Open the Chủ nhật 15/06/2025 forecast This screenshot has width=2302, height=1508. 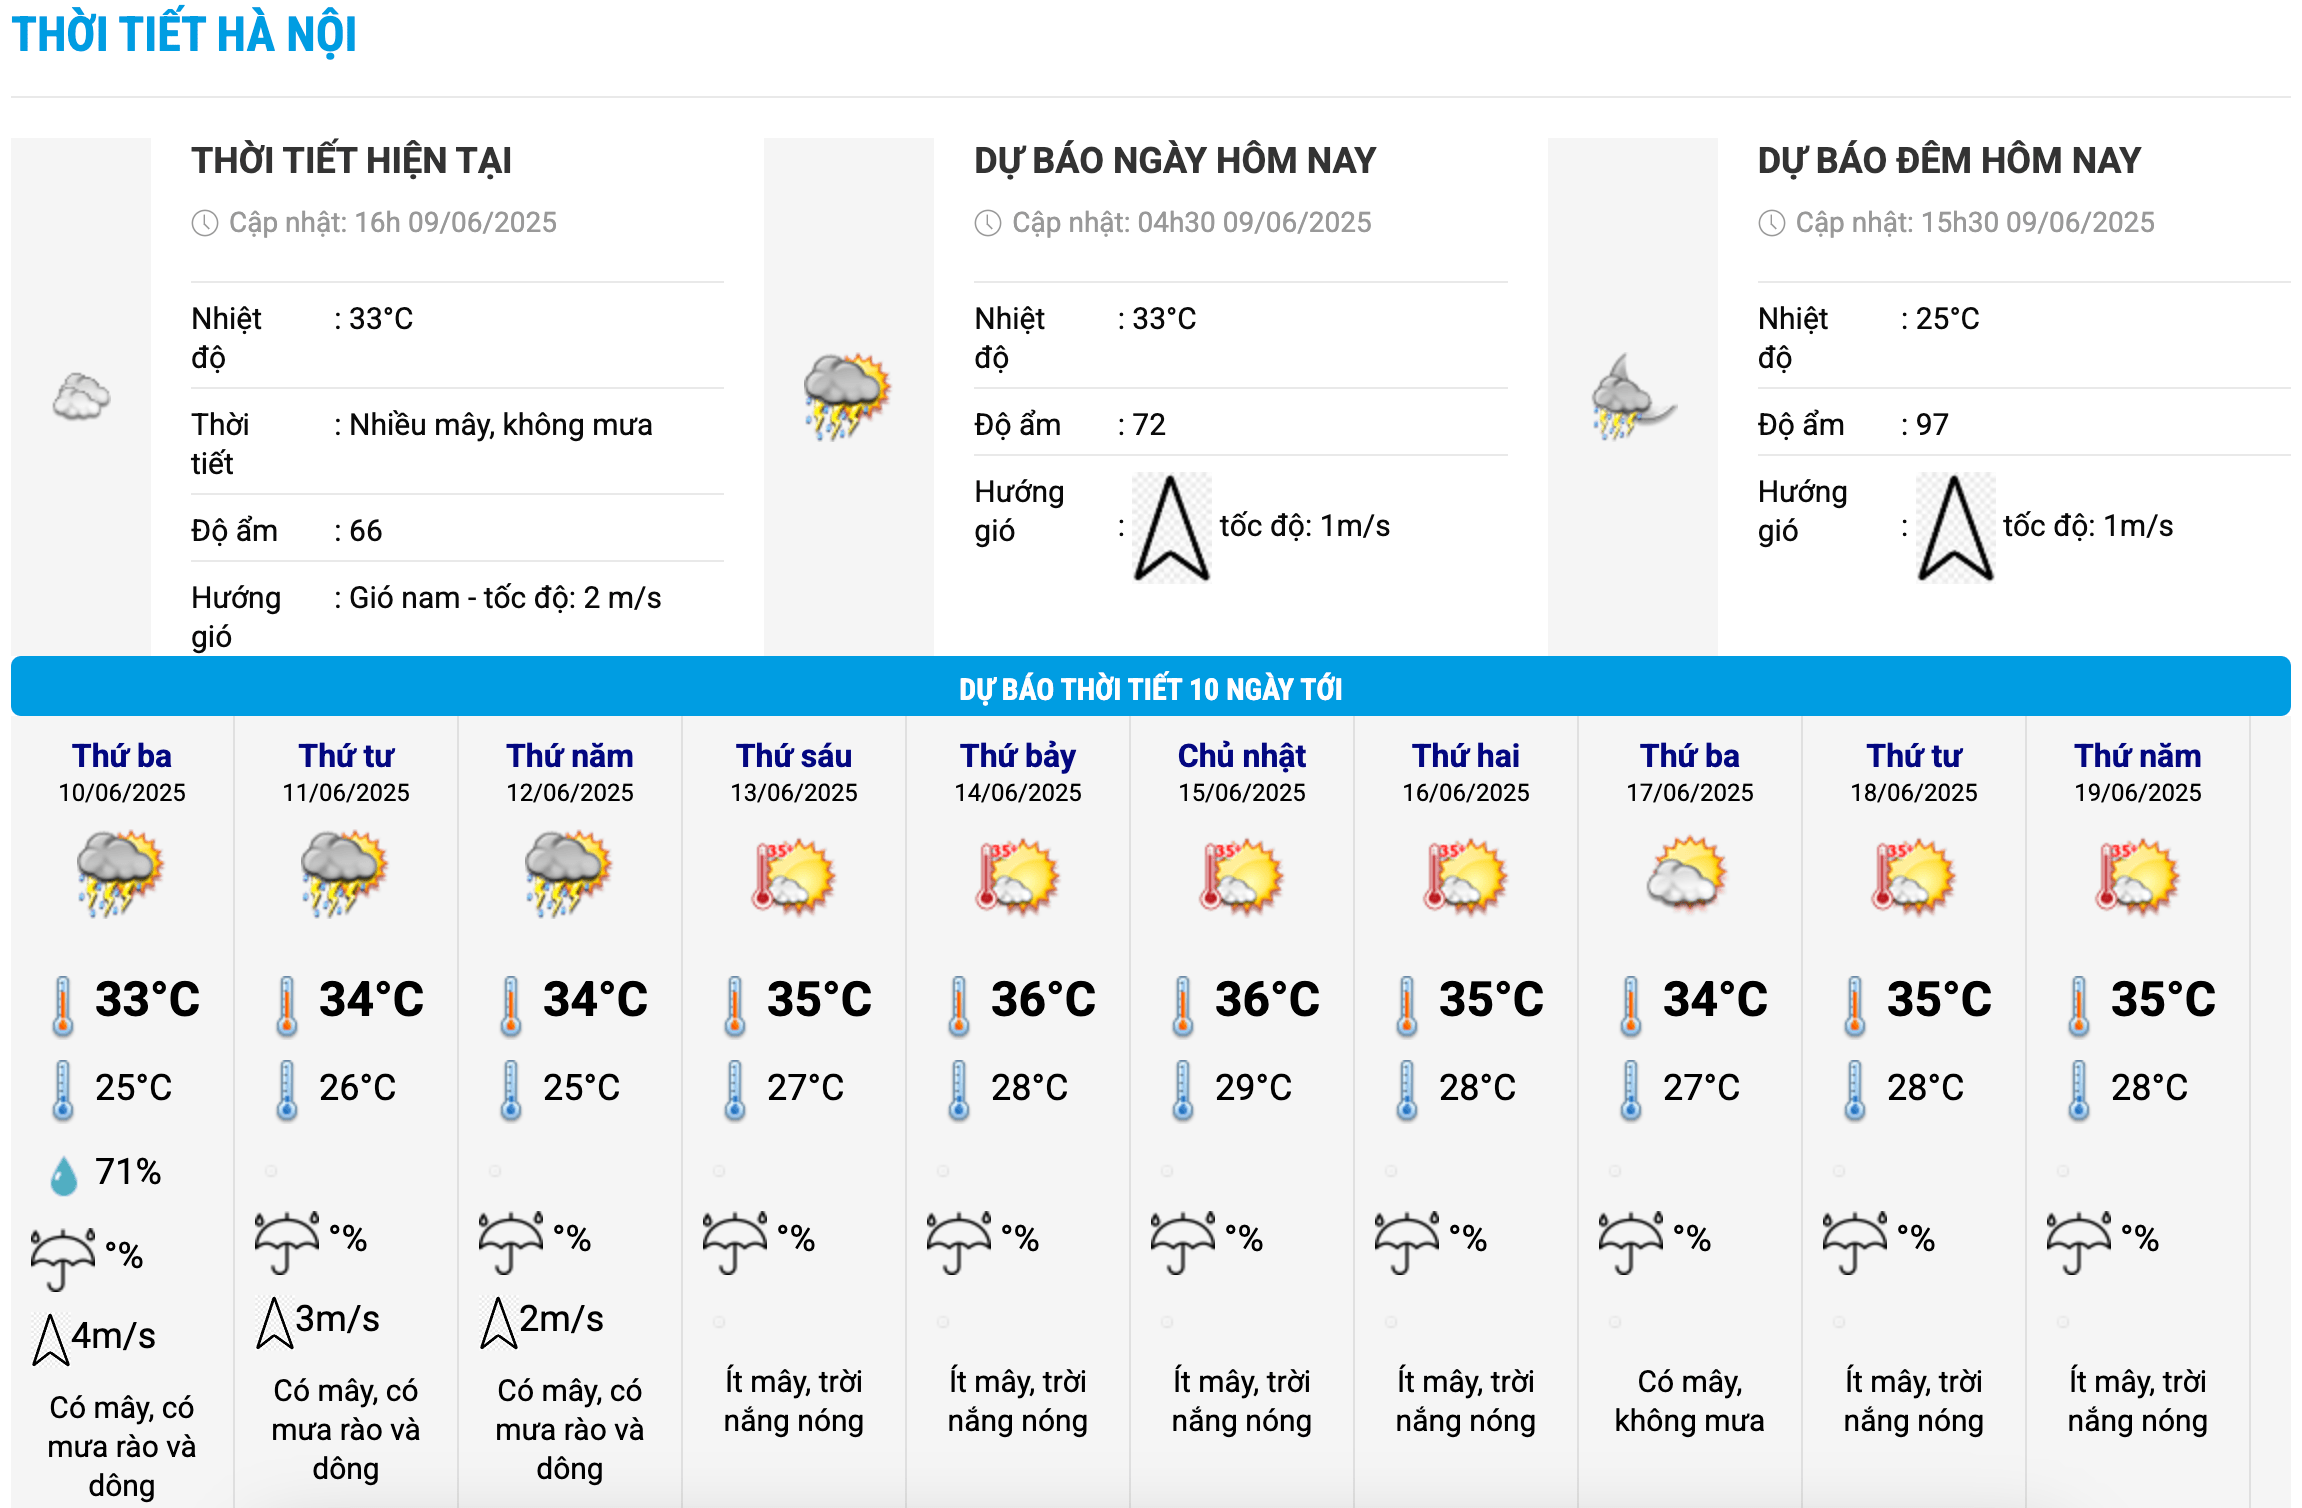point(1241,756)
